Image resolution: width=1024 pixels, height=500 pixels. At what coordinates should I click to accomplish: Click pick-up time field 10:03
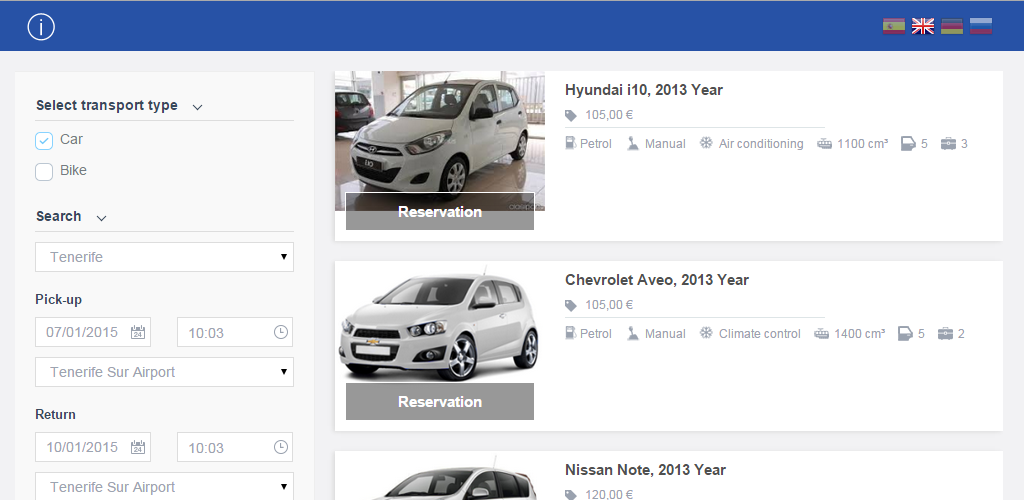[x=235, y=332]
